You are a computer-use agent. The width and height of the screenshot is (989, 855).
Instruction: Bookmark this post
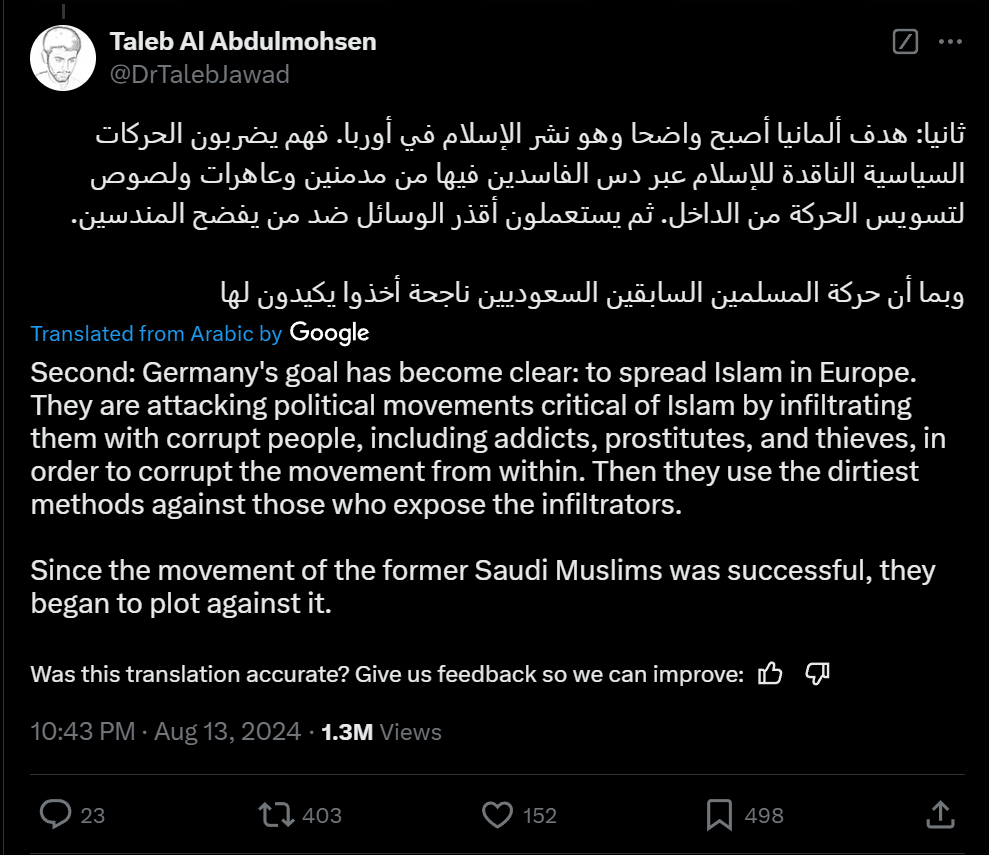pyautogui.click(x=719, y=815)
